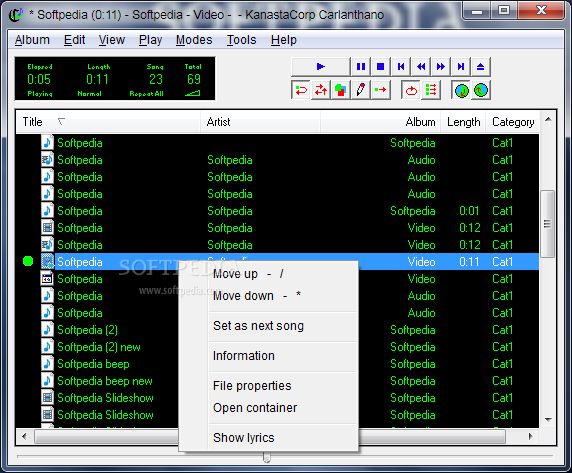
Task: Start playback with the Play button
Action: tap(320, 67)
